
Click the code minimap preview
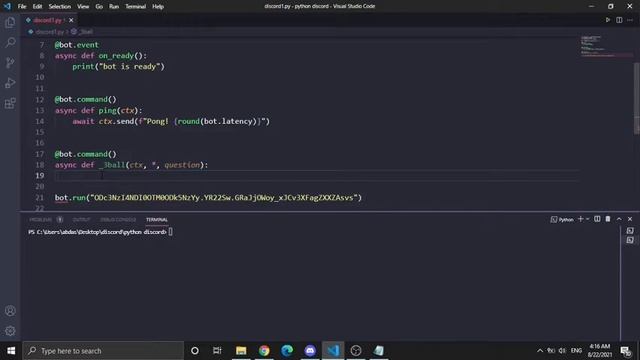point(606,47)
